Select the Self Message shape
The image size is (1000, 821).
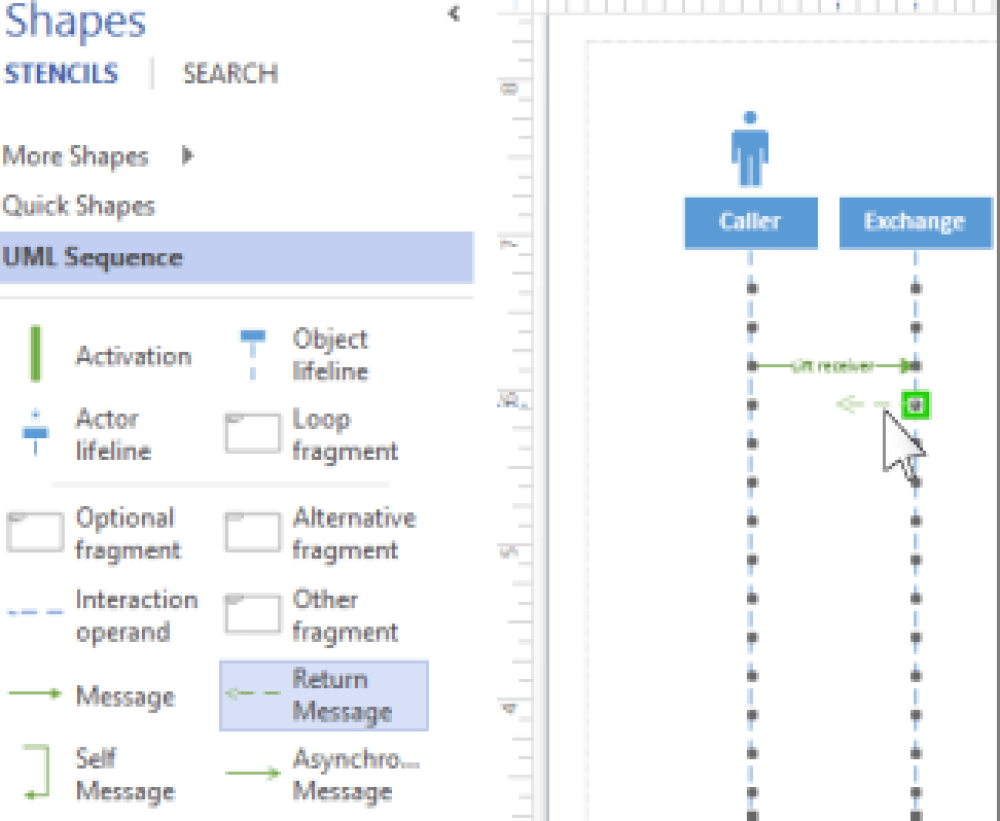click(x=36, y=774)
